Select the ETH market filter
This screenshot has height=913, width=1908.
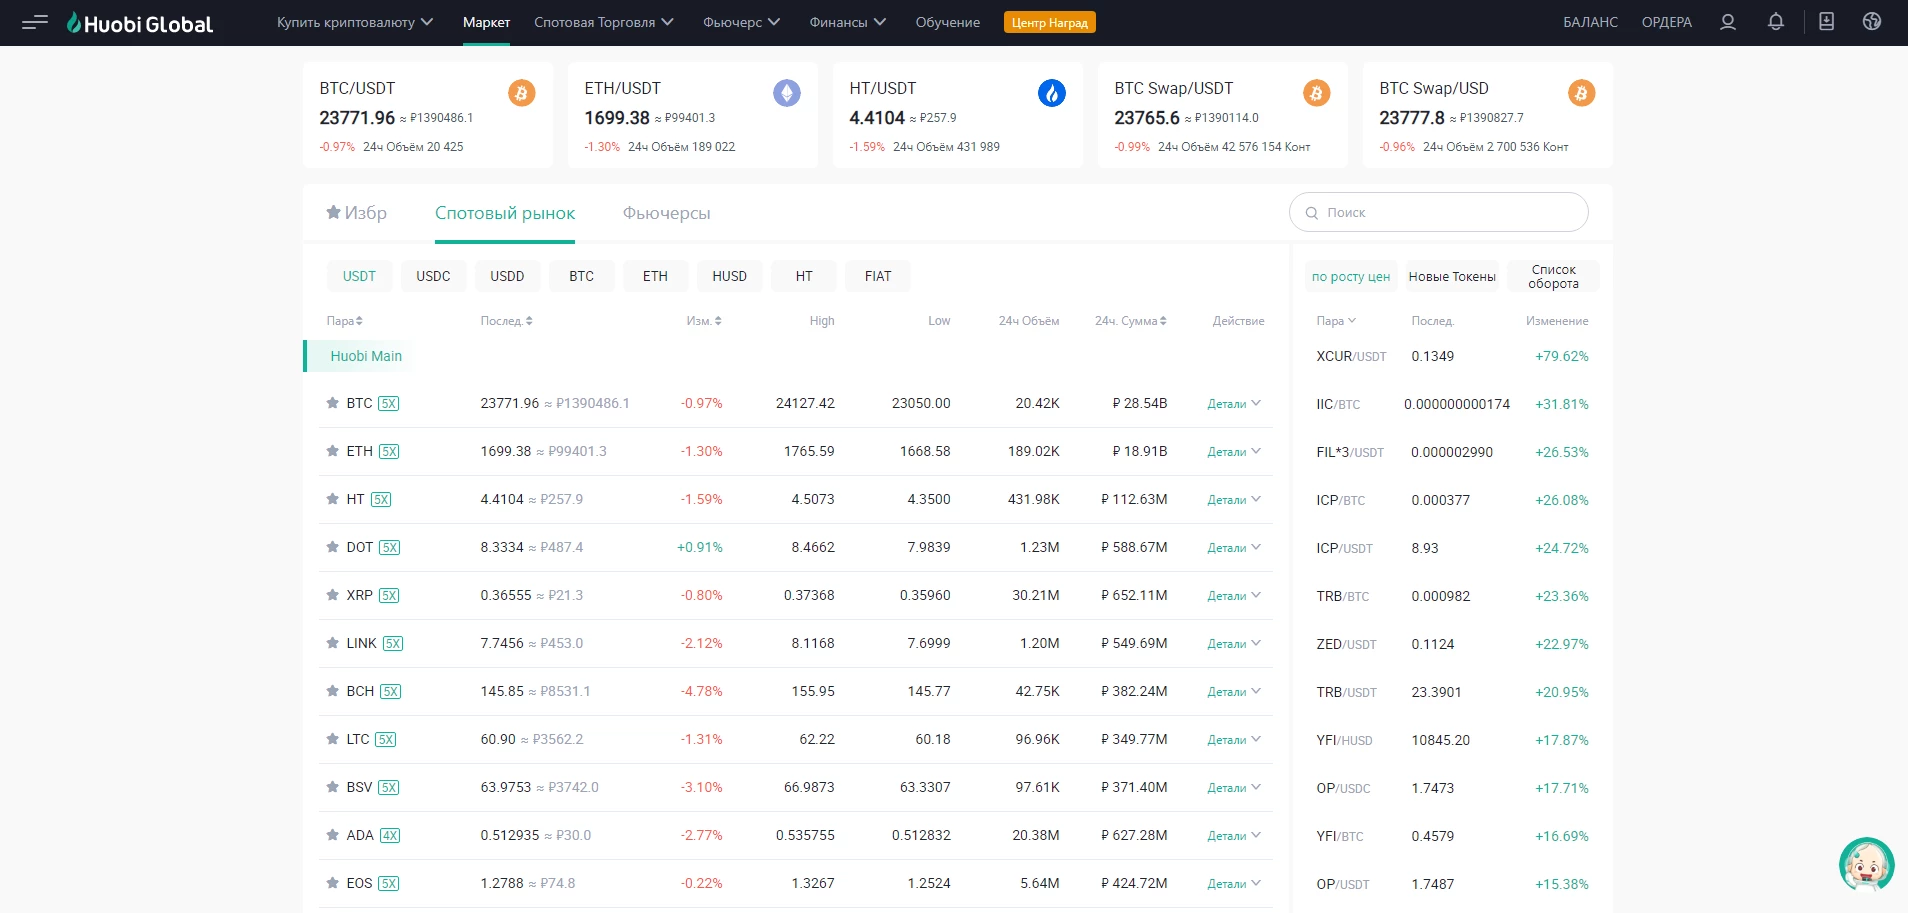655,276
